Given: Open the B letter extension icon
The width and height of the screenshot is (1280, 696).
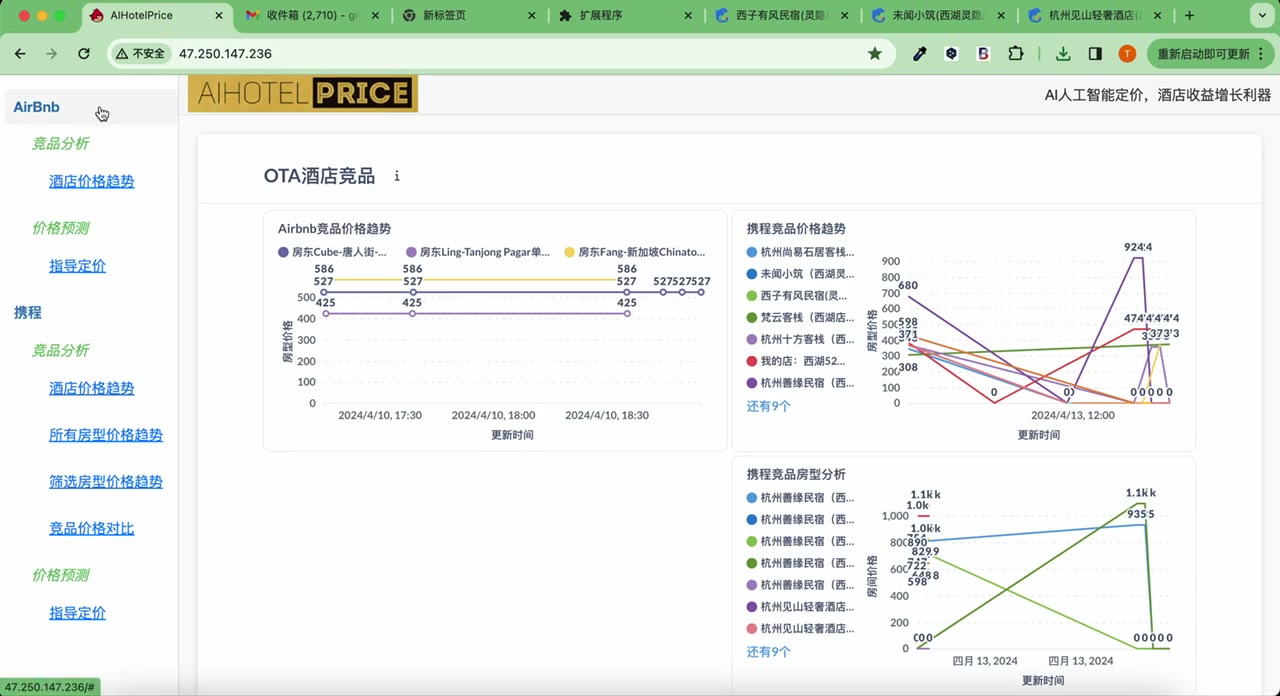Looking at the screenshot, I should tap(984, 54).
